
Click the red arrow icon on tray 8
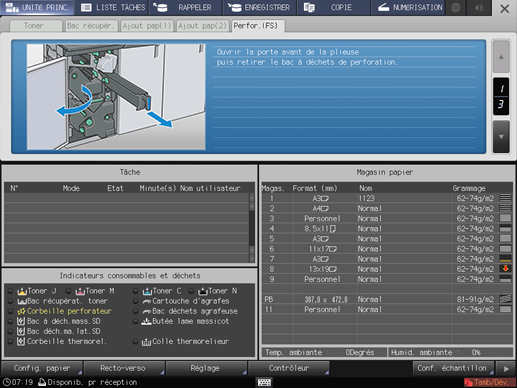tap(505, 269)
